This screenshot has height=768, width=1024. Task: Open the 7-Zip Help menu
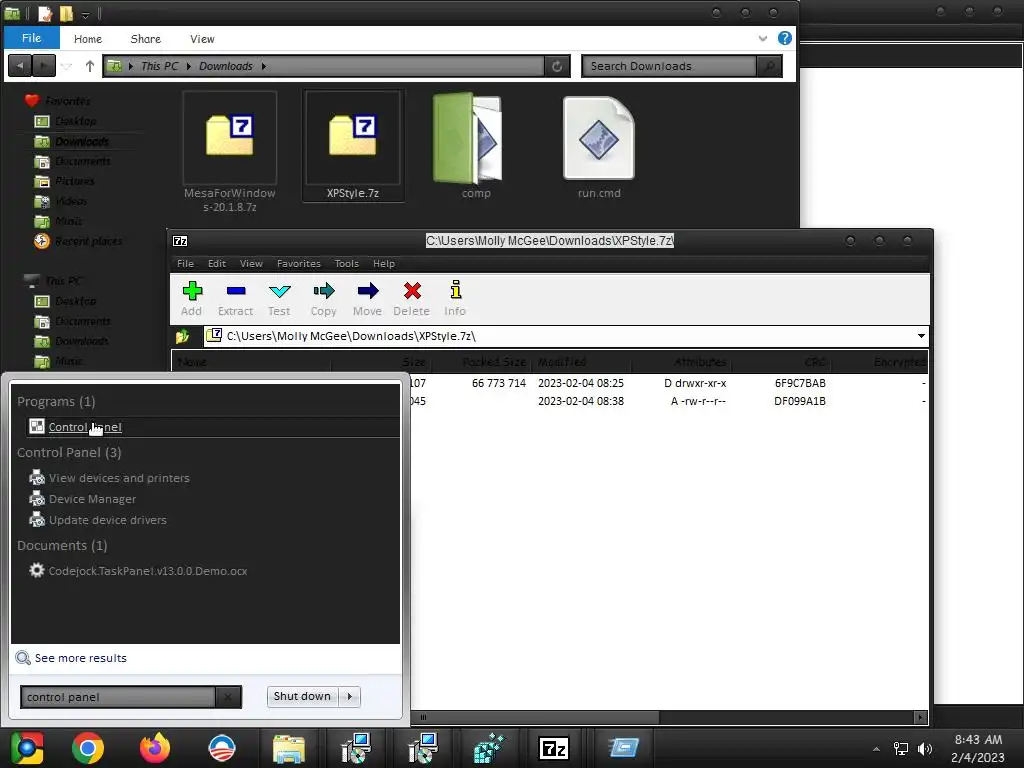384,264
